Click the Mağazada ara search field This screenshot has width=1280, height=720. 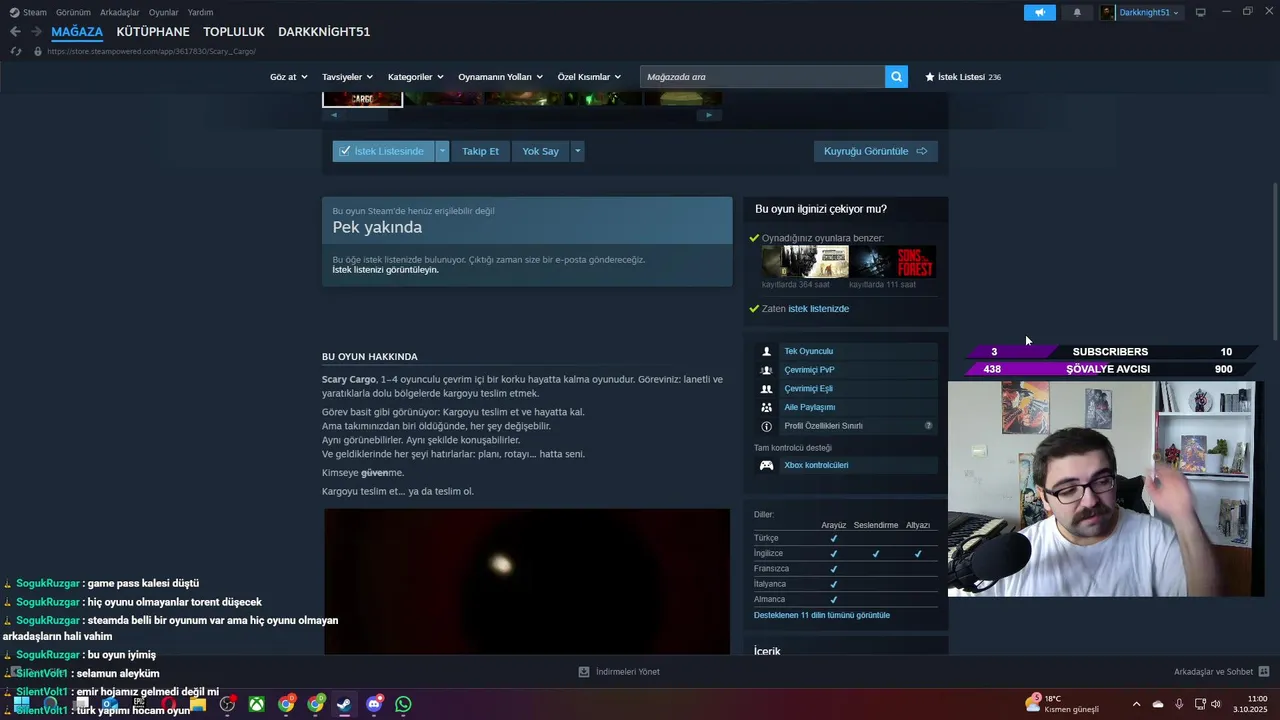tap(762, 77)
